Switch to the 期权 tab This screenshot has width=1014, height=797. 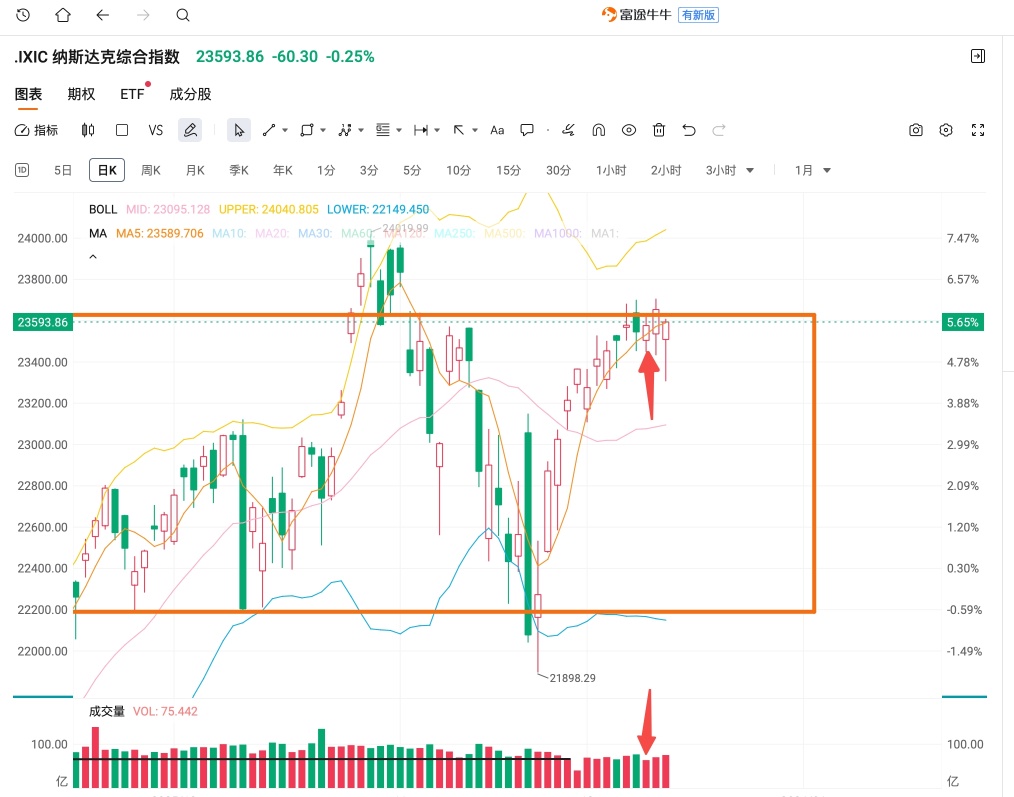coord(81,94)
